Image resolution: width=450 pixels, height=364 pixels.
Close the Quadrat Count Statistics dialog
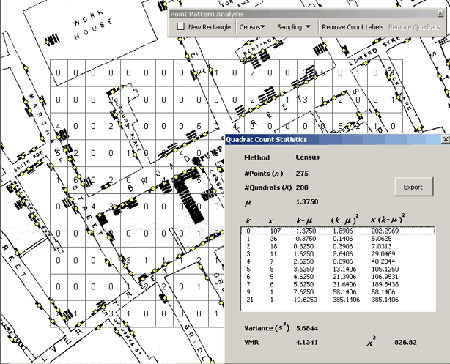point(445,139)
